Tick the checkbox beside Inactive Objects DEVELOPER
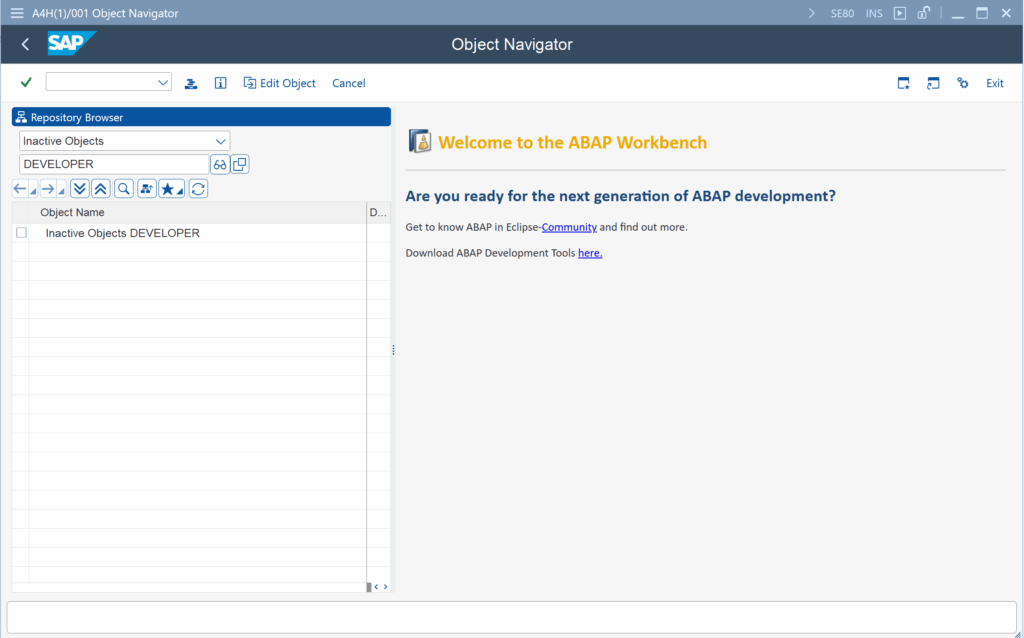 [21, 231]
